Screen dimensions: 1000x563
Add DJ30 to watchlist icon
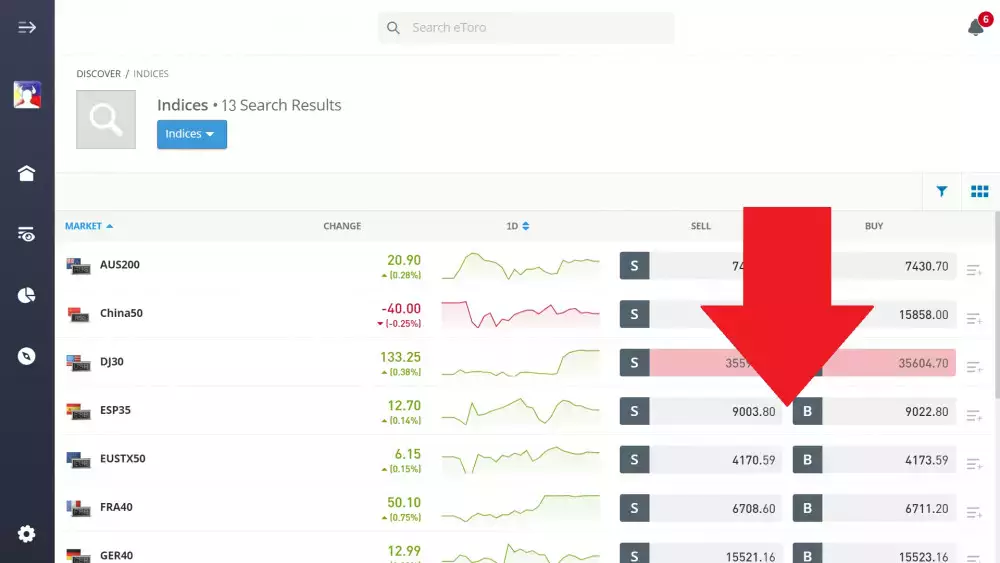click(974, 367)
